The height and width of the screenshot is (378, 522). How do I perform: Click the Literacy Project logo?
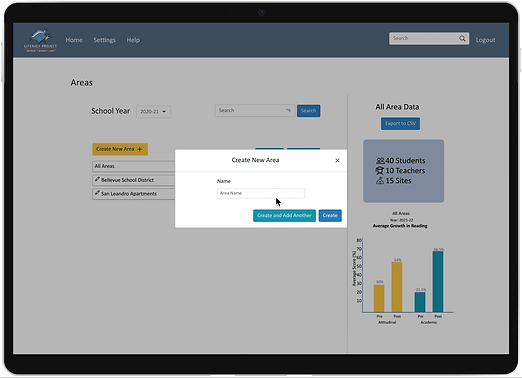40,40
